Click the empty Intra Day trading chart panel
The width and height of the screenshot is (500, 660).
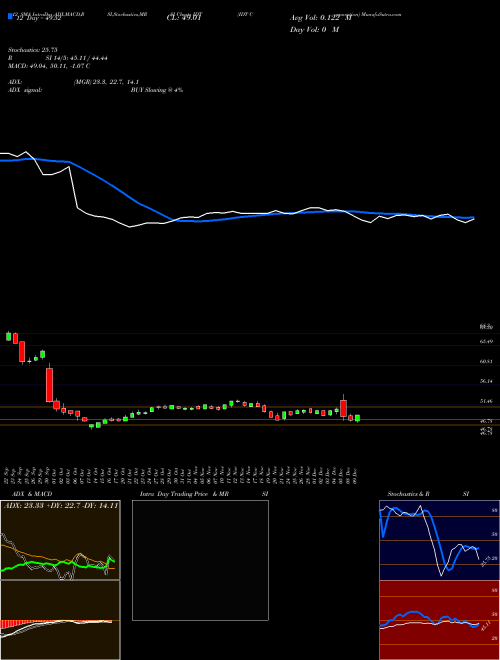tap(200, 560)
